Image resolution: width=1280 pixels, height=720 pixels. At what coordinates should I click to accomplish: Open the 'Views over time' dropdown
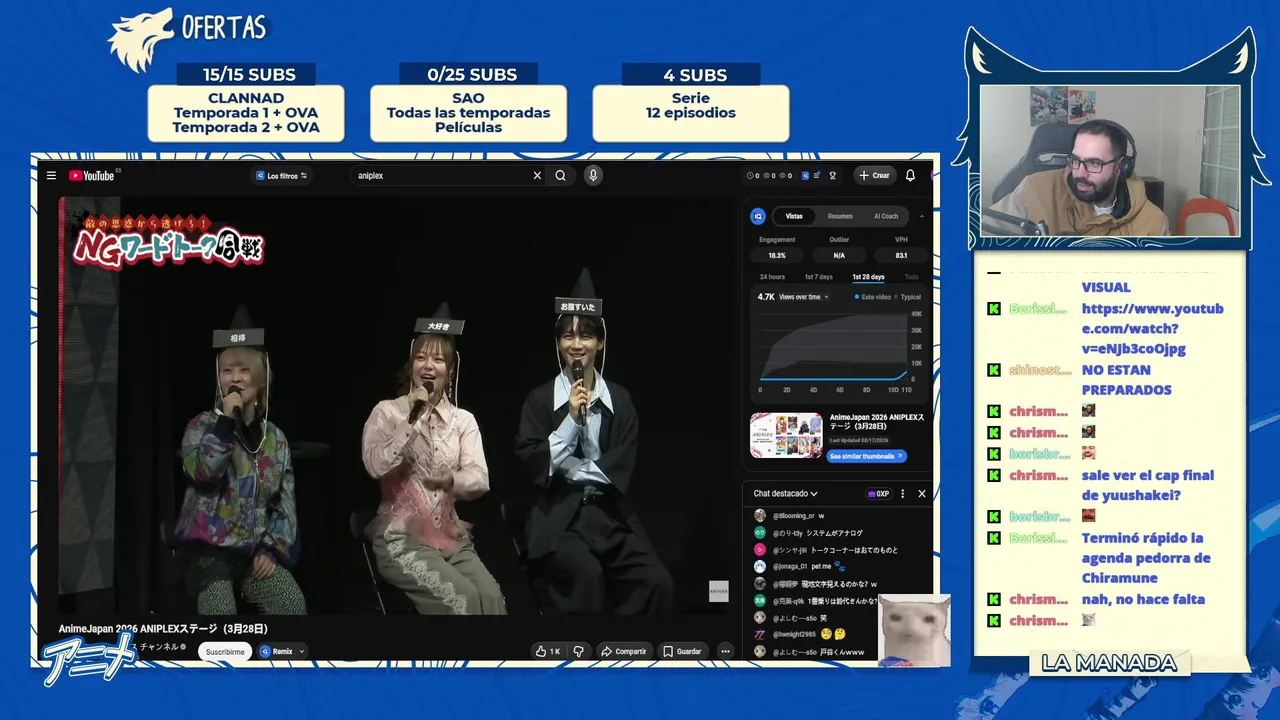pyautogui.click(x=804, y=297)
